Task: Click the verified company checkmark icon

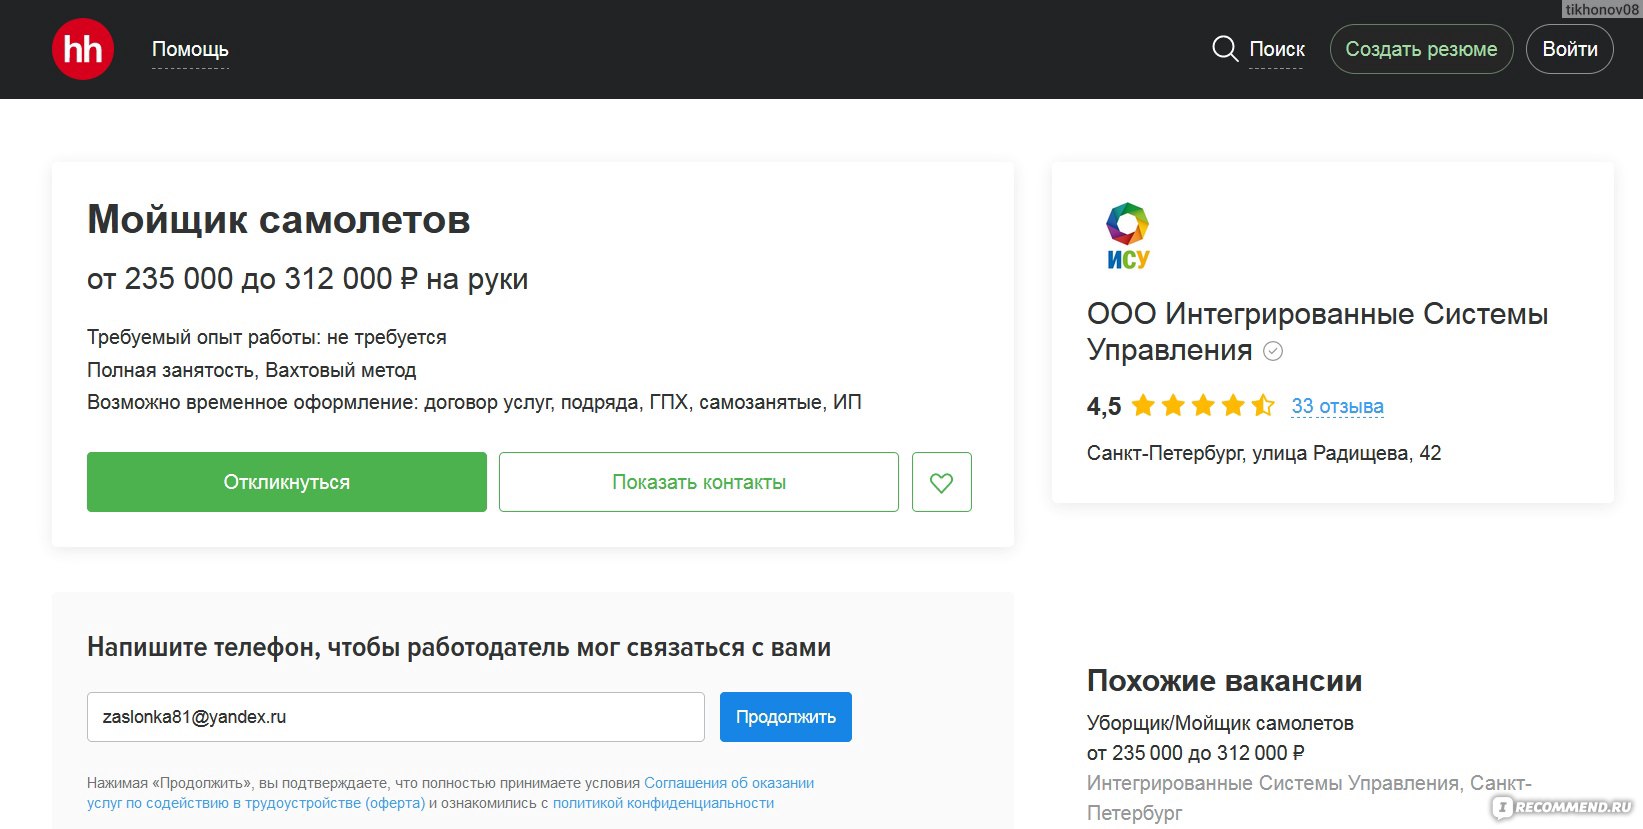Action: pos(1273,351)
